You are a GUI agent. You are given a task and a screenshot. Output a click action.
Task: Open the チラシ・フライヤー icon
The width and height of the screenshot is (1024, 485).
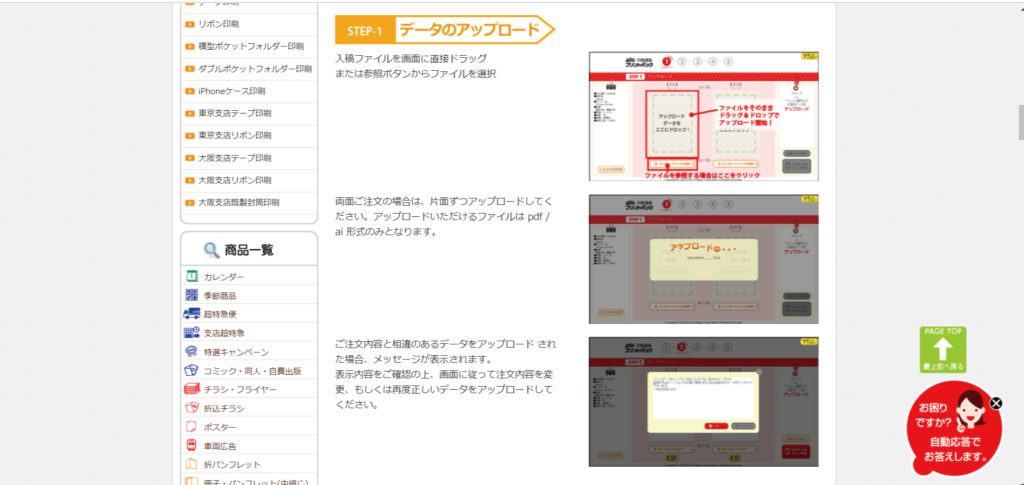coord(192,389)
